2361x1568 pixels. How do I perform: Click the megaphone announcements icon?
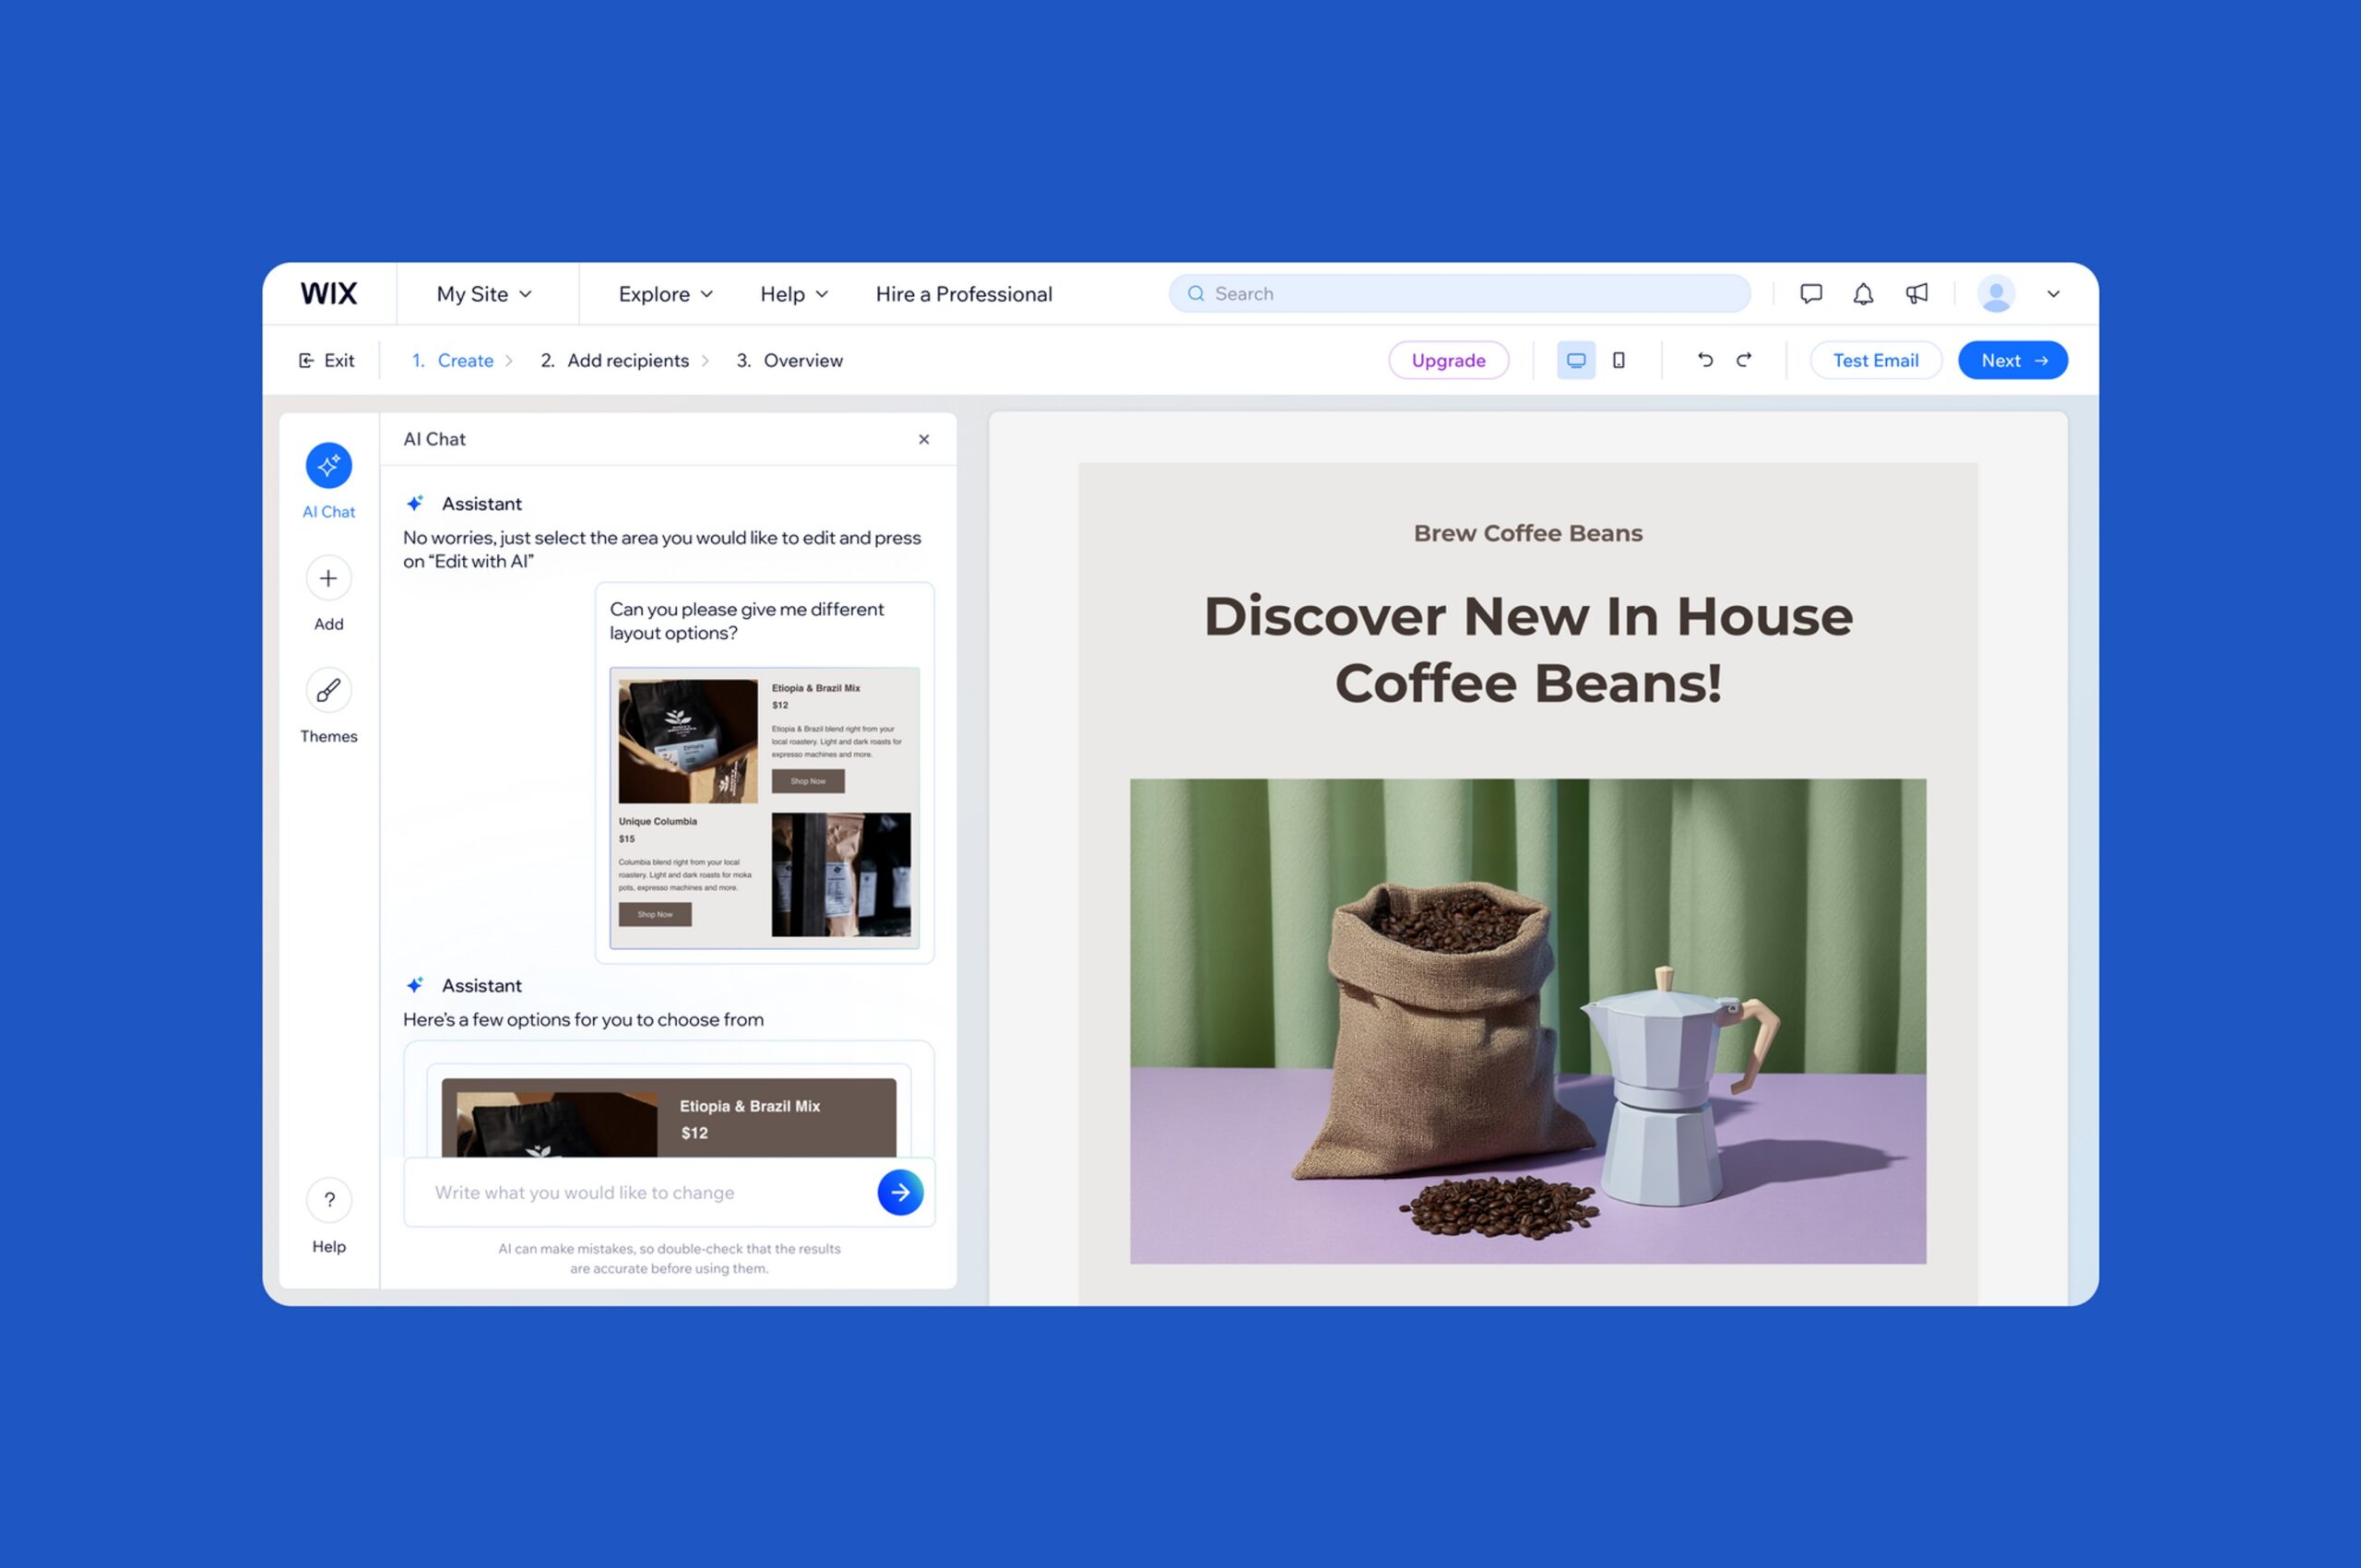[1916, 294]
